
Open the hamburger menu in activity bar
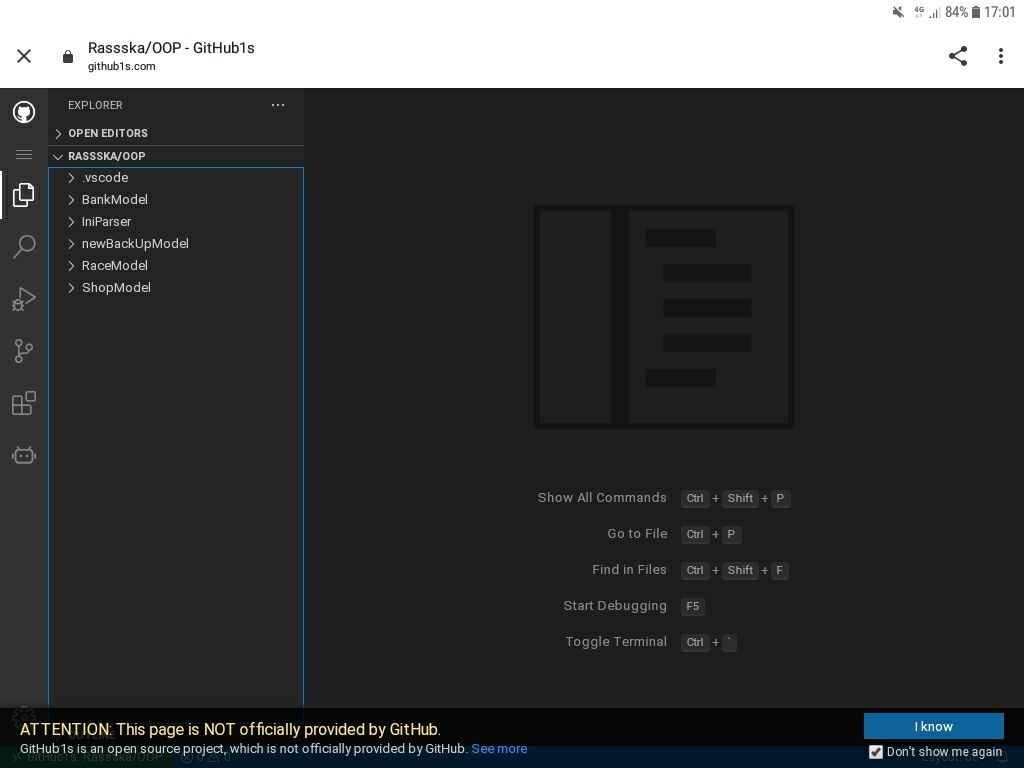coord(24,154)
